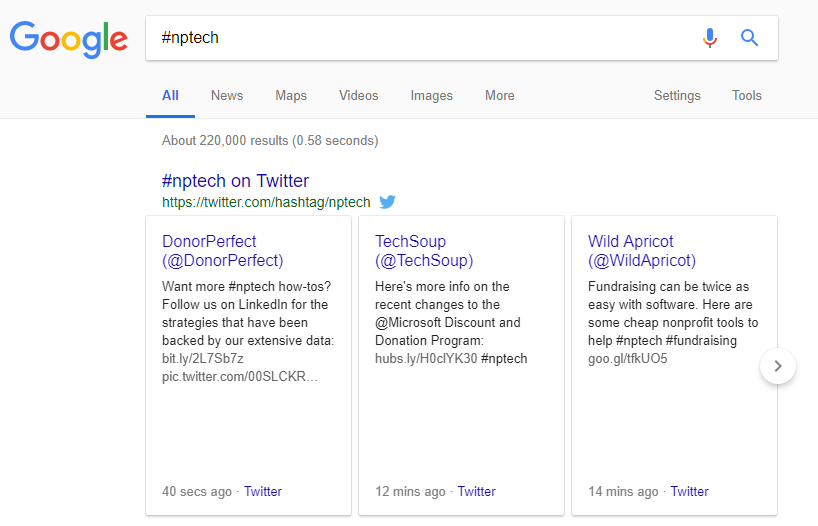The height and width of the screenshot is (526, 818).
Task: Switch to the Videos tab
Action: [x=358, y=95]
